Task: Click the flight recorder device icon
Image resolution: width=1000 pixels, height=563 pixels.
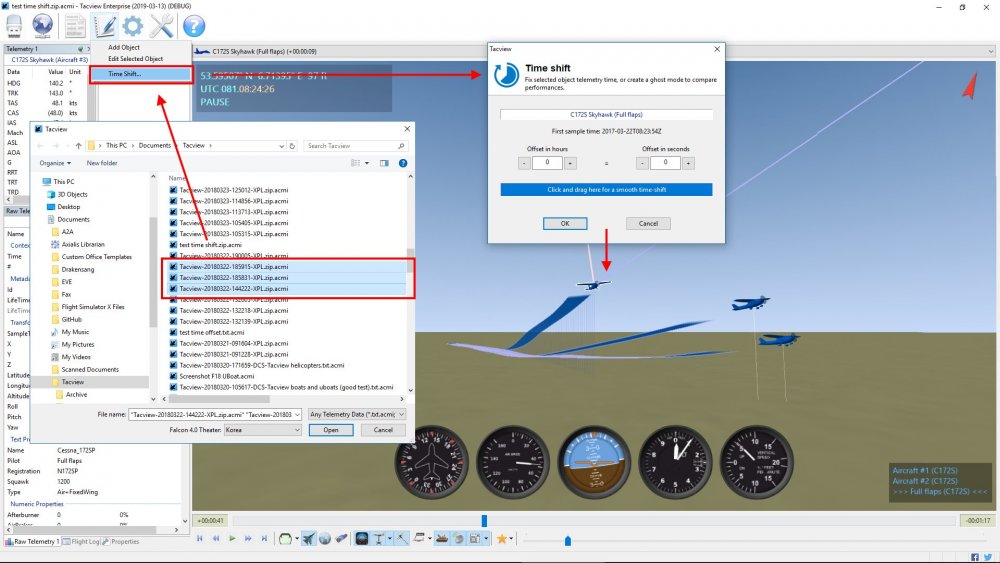Action: tap(14, 26)
